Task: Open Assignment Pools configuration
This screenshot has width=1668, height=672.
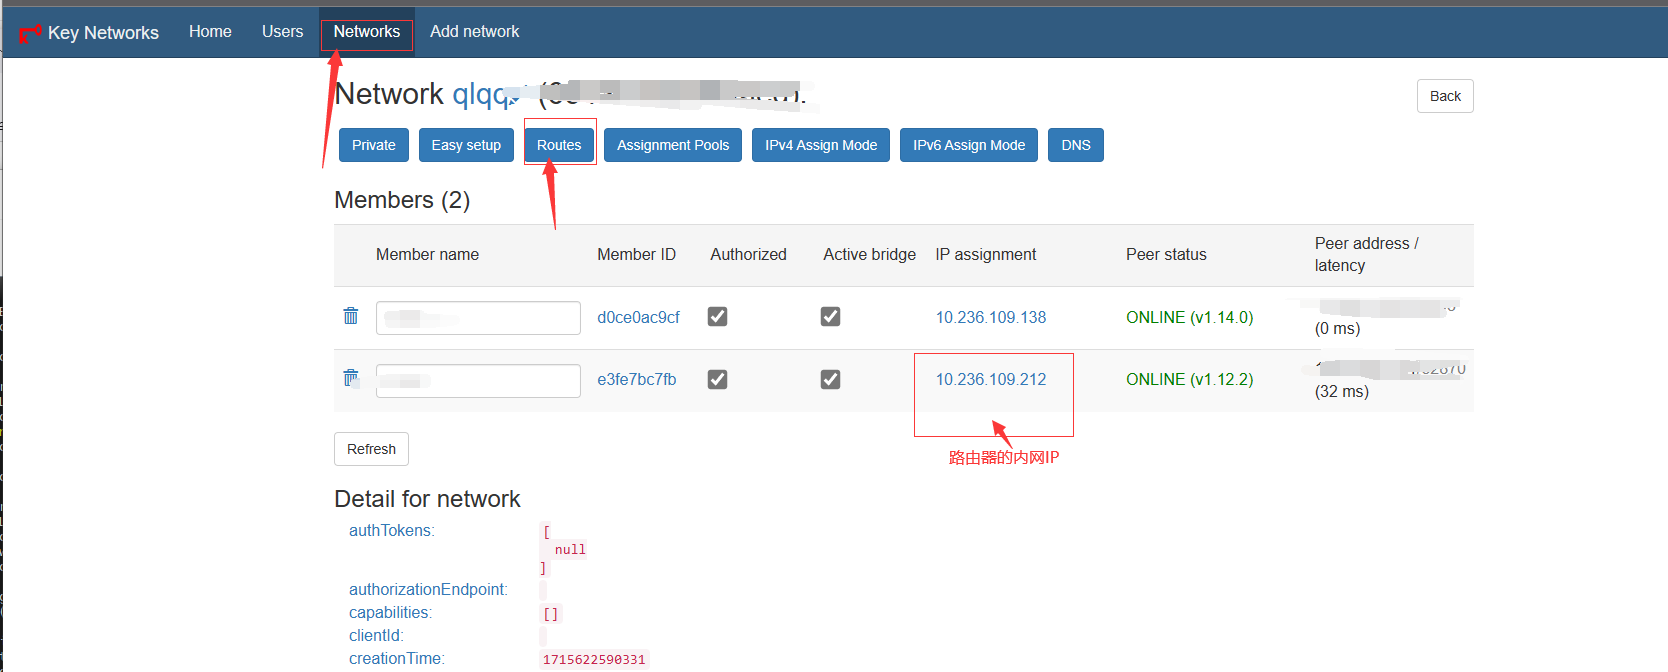Action: (673, 145)
